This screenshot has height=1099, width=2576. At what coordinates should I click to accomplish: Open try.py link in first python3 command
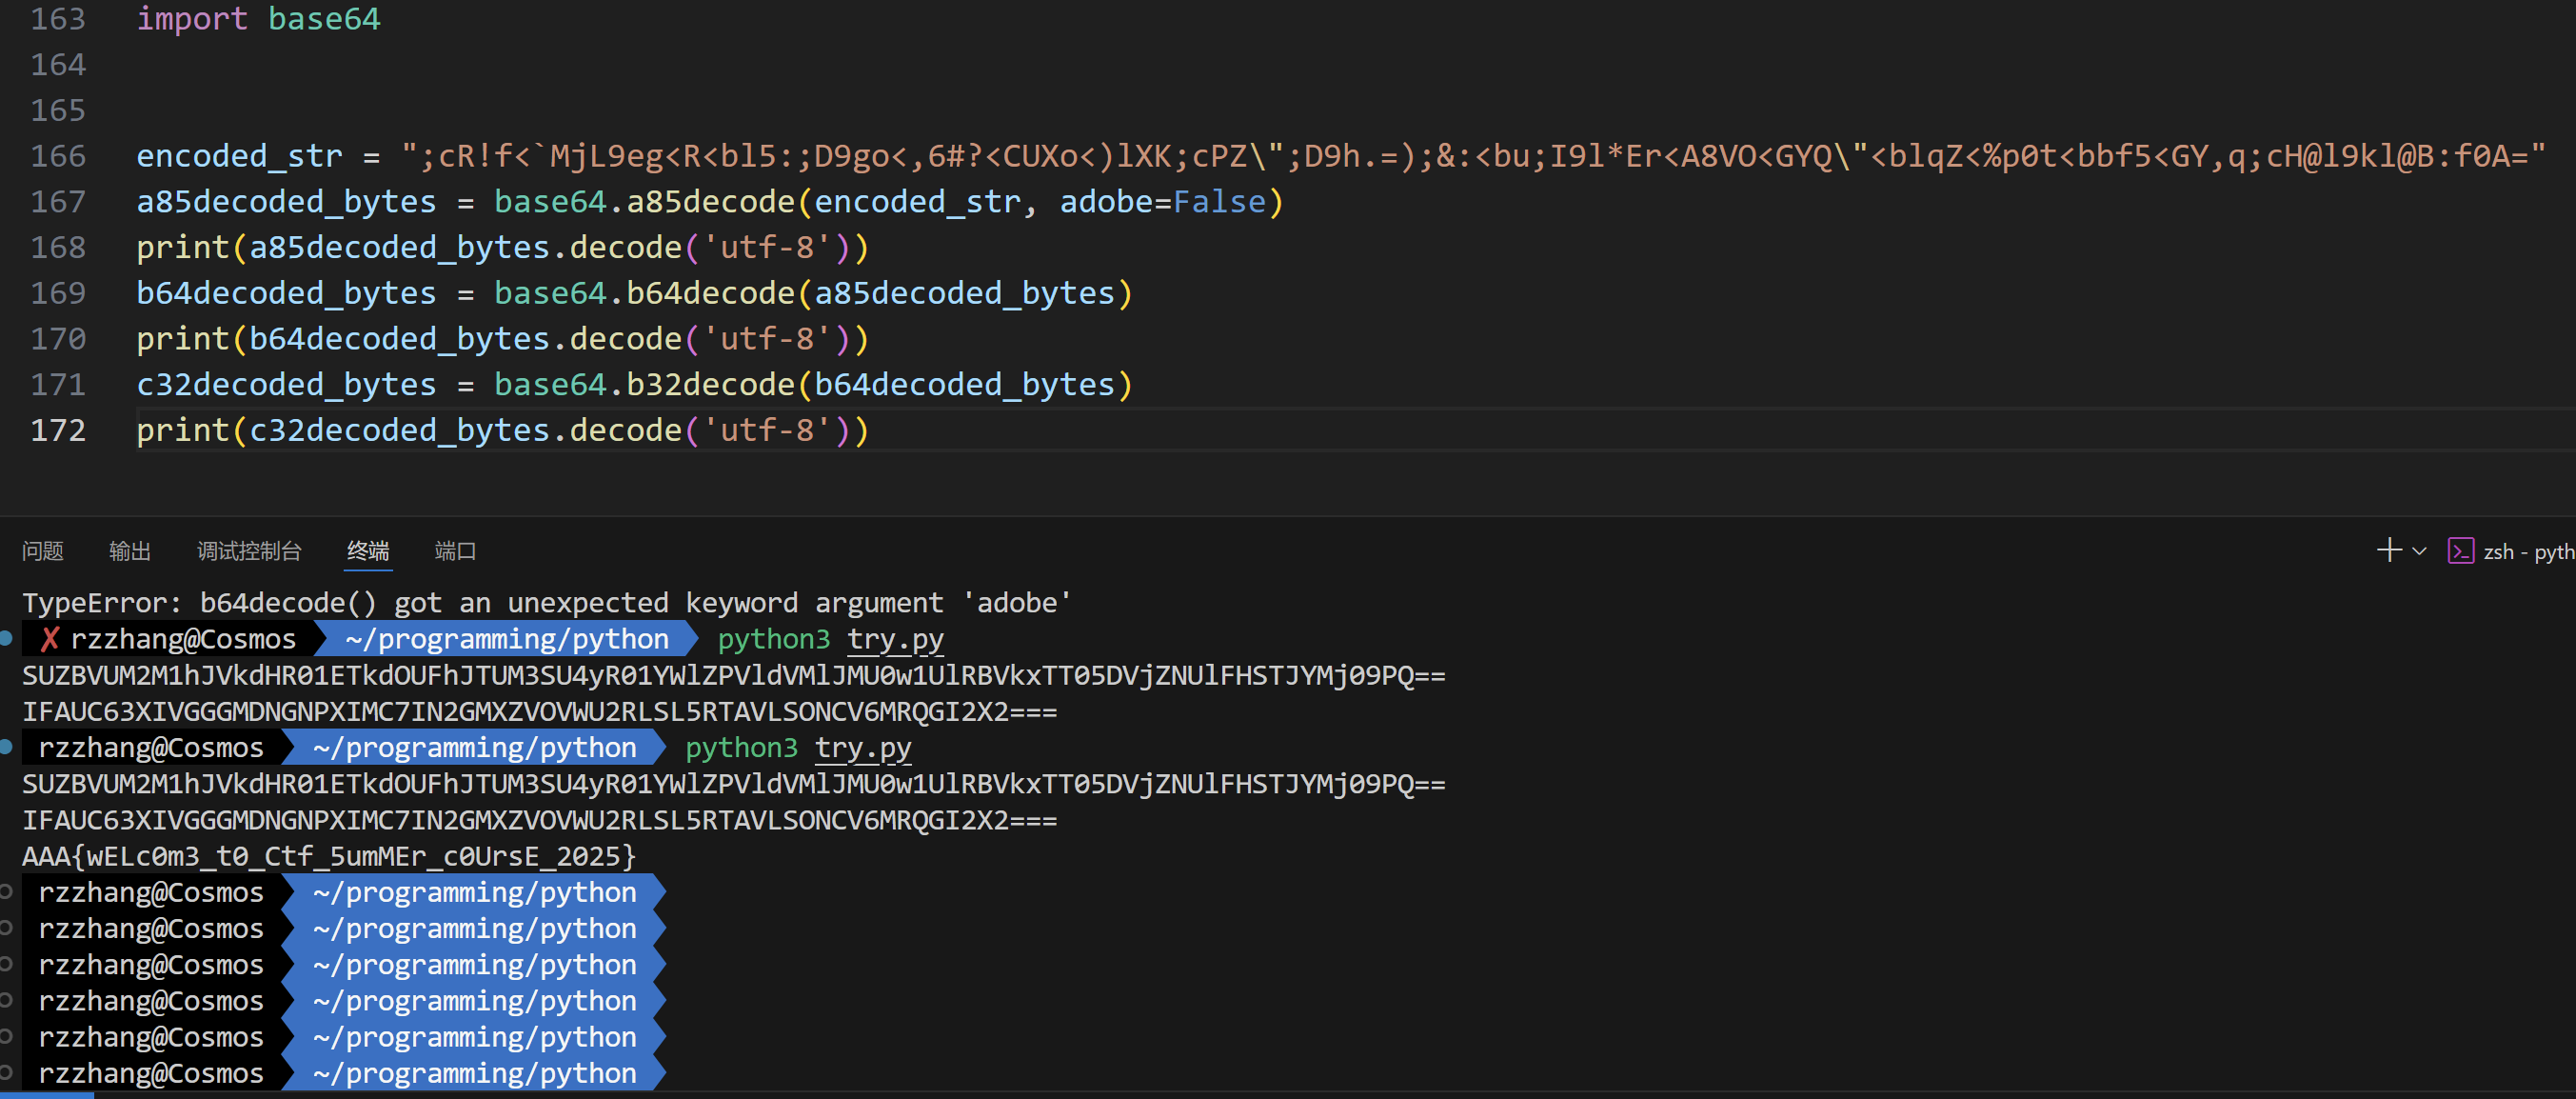(895, 639)
